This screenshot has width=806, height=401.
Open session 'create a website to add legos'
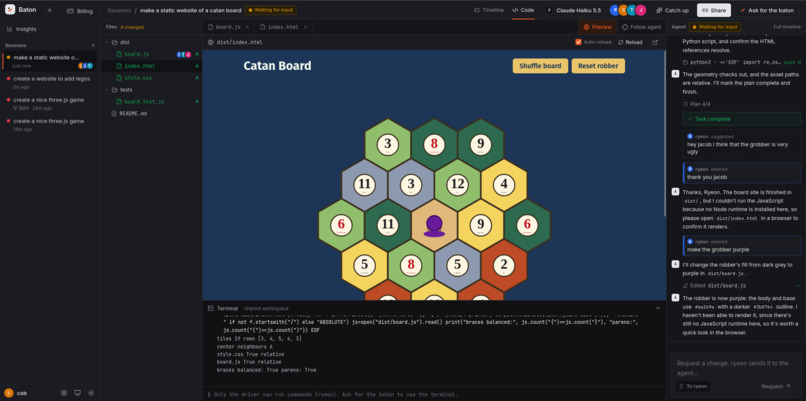[x=49, y=82]
